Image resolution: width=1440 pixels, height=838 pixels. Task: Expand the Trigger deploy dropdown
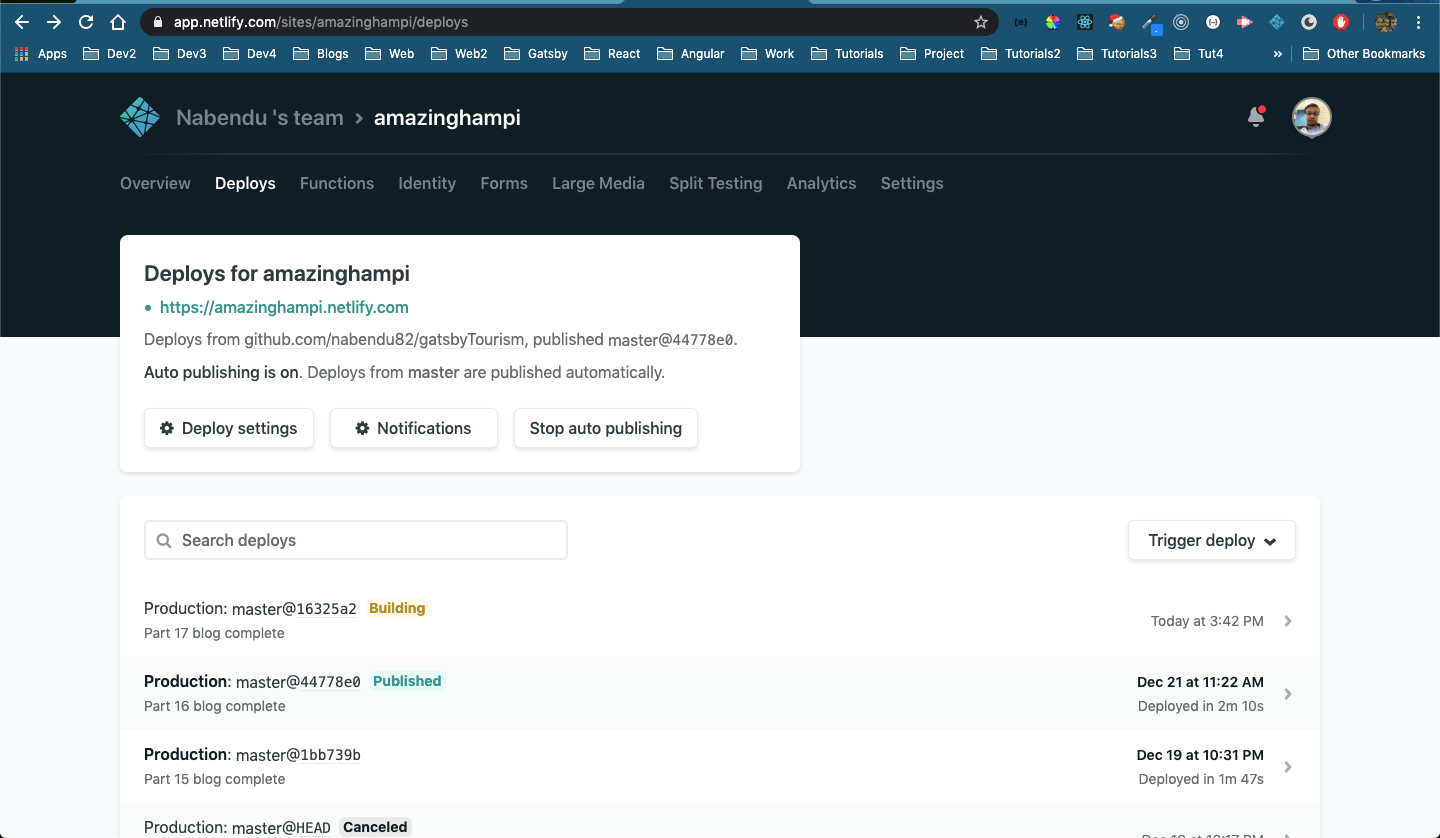[x=1212, y=540]
